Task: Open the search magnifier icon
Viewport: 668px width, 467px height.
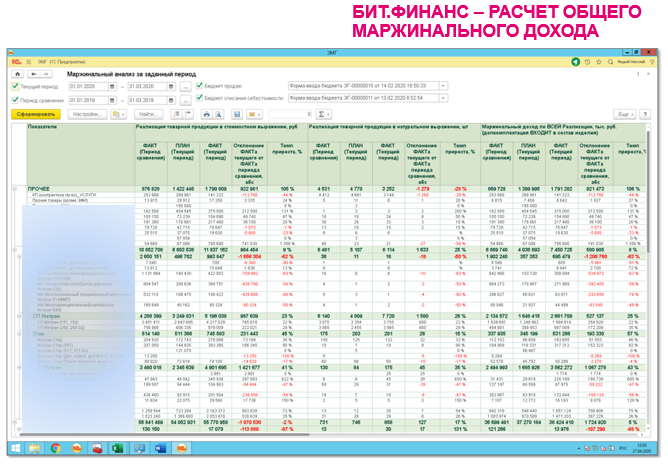Action: pos(610,62)
